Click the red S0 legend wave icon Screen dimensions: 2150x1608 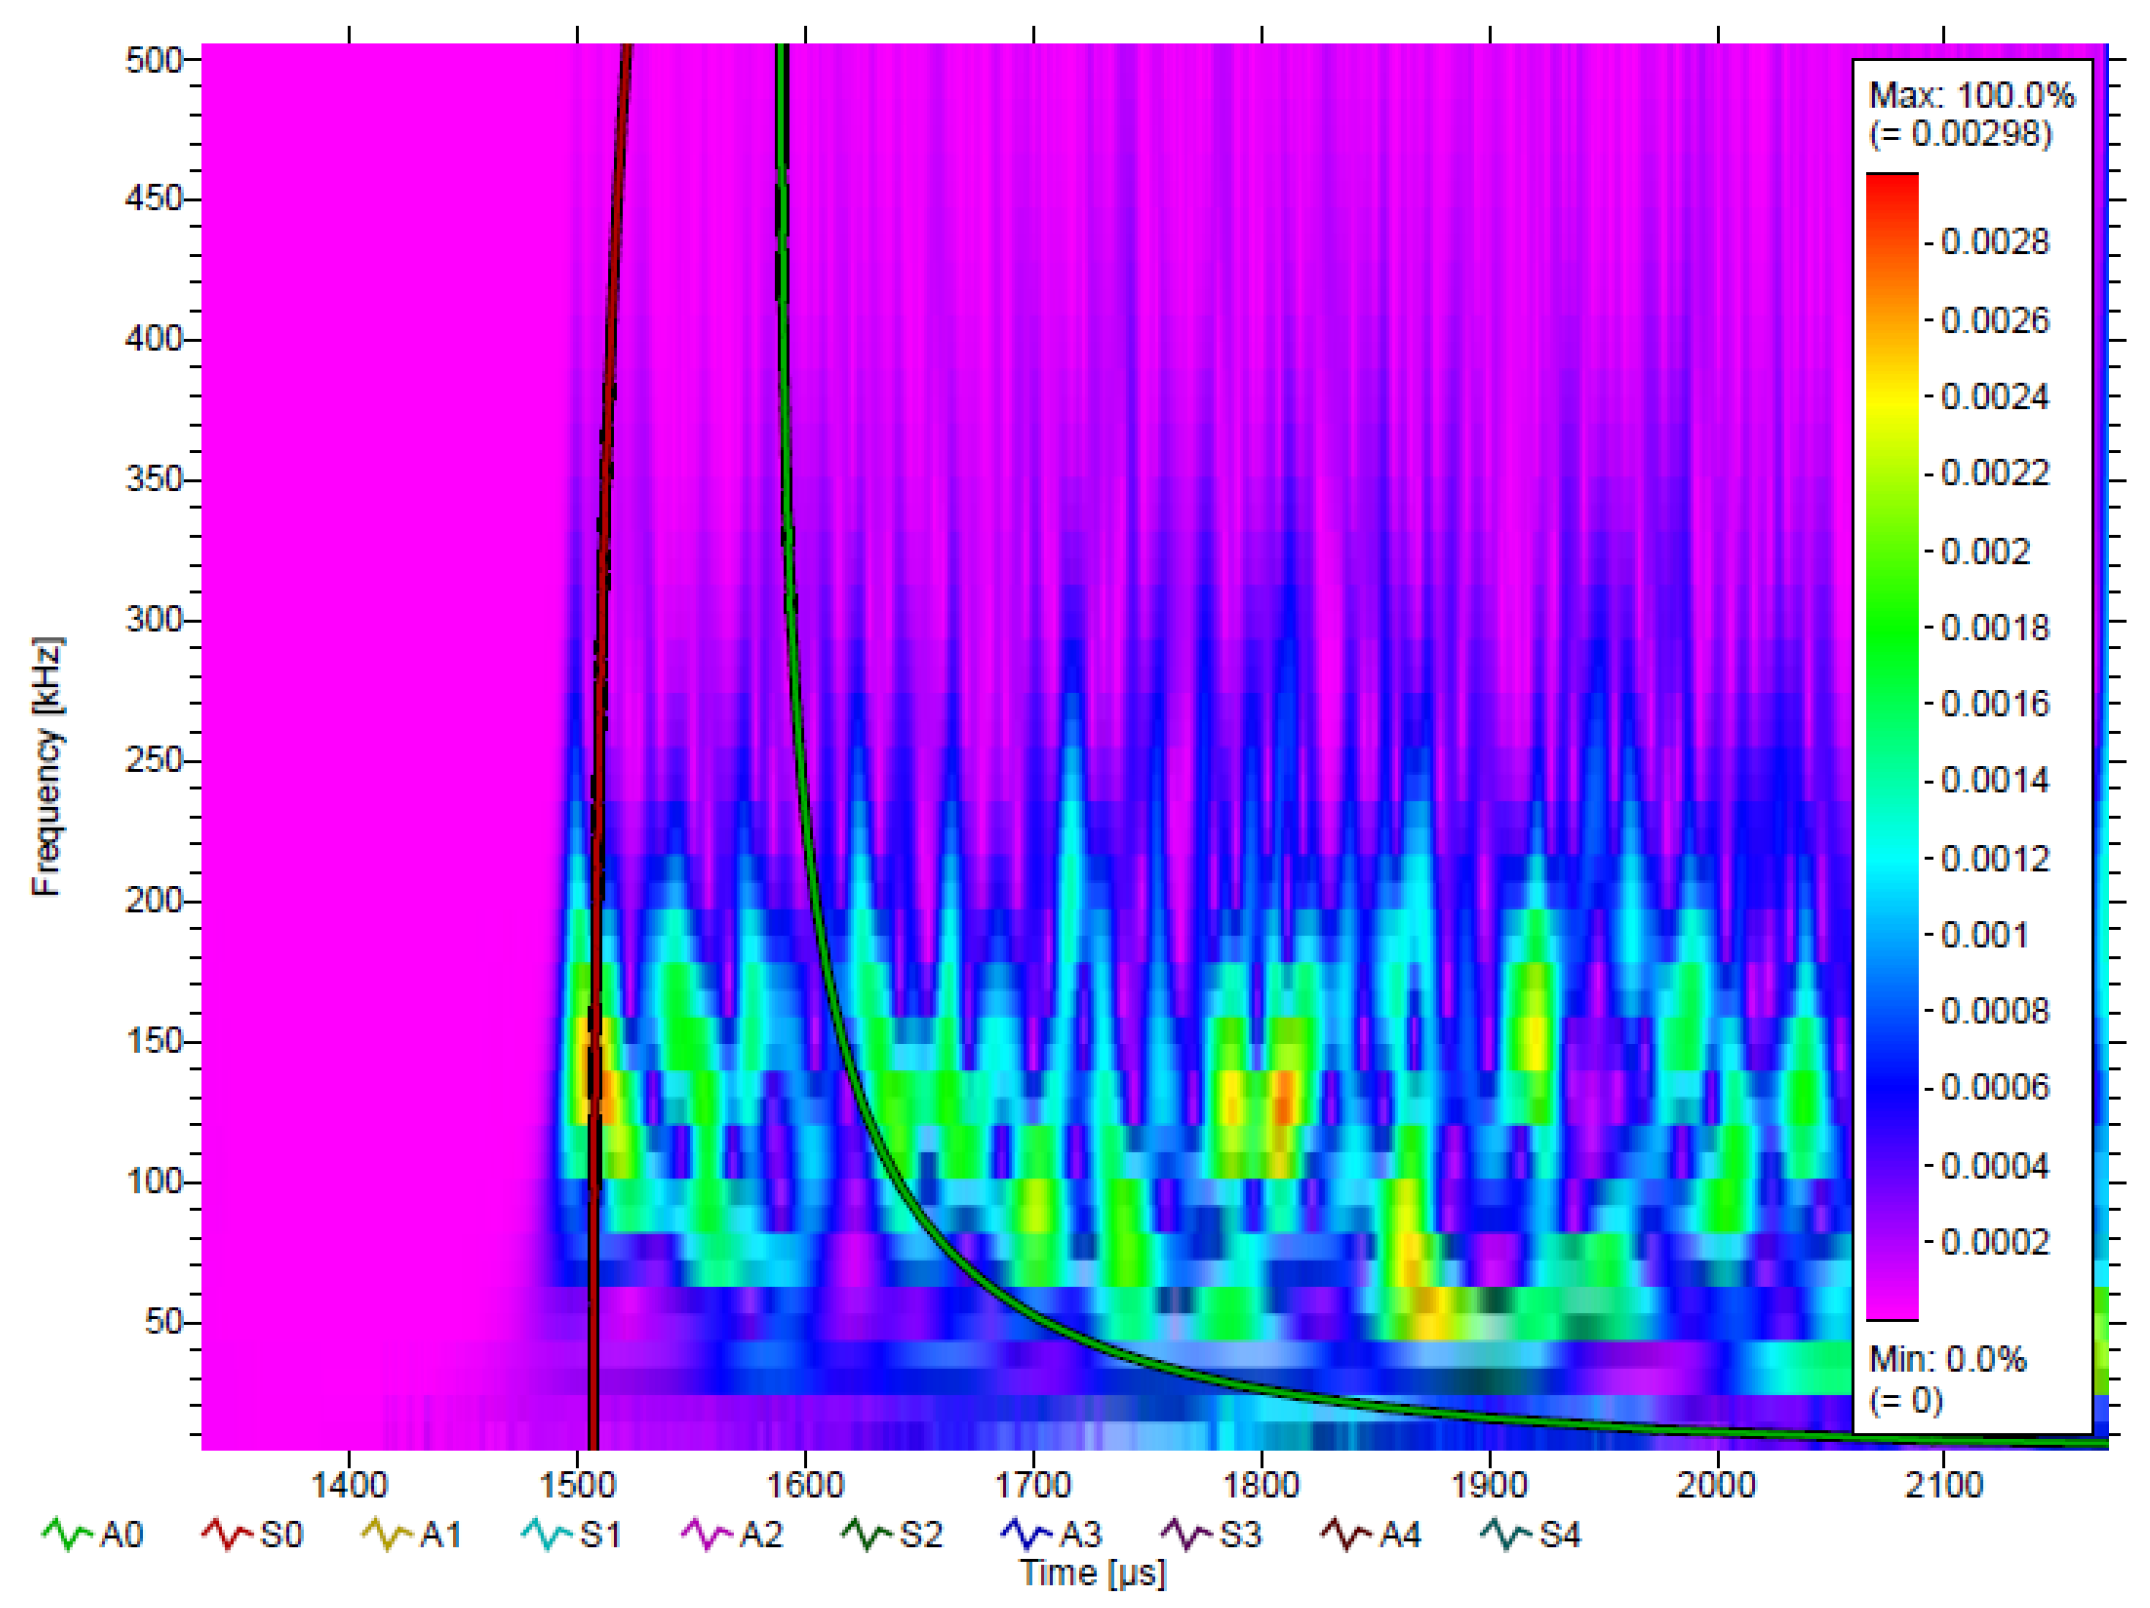point(226,1534)
